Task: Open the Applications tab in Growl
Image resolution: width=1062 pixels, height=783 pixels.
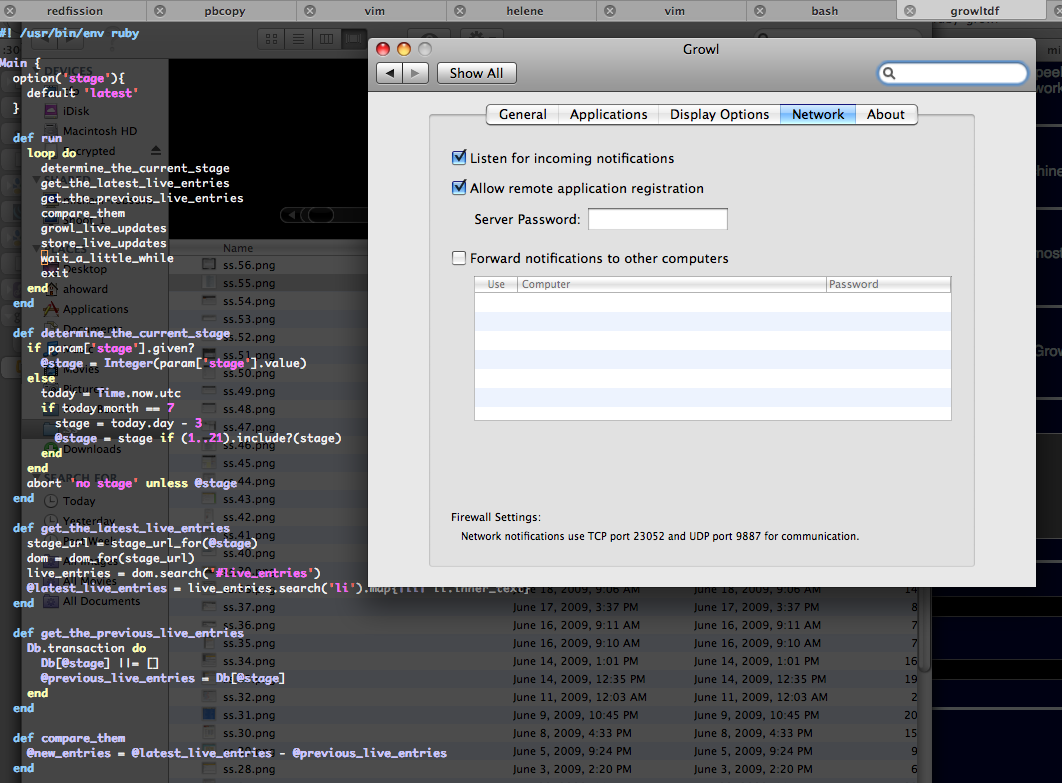Action: coord(608,114)
